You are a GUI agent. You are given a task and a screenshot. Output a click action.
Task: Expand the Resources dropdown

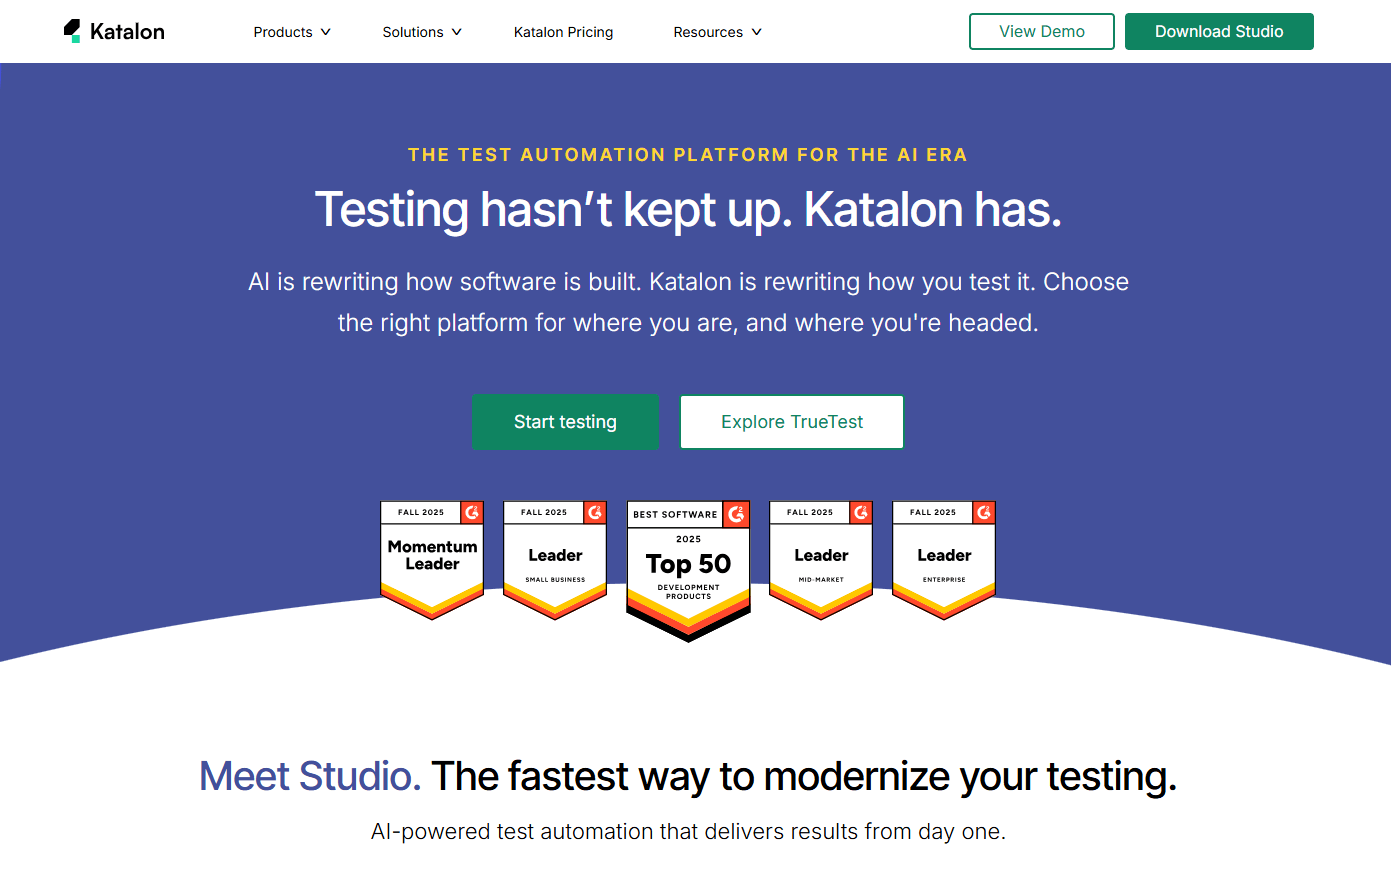point(717,31)
